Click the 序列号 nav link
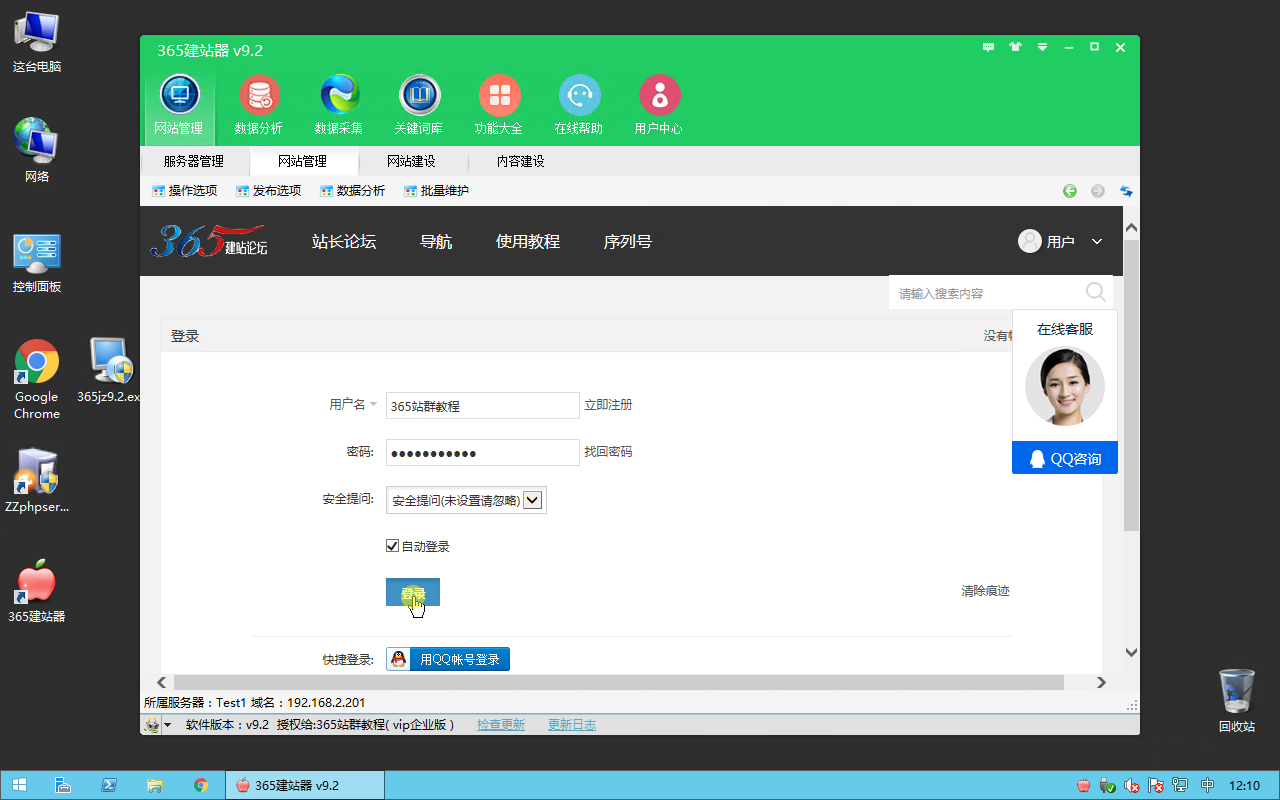 tap(628, 241)
